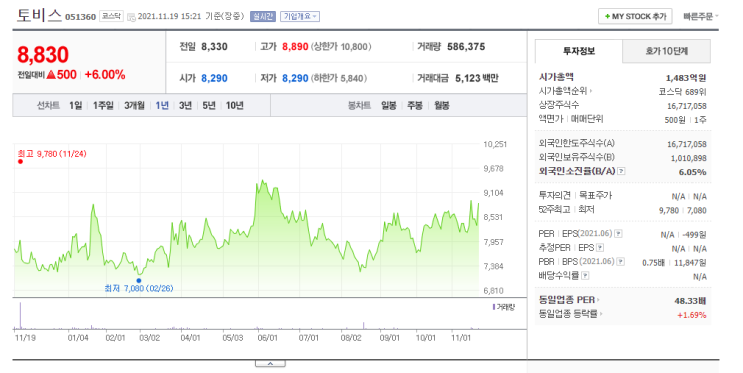Image resolution: width=743 pixels, height=373 pixels.
Task: Switch to the 호가10단계 tab
Action: (666, 51)
